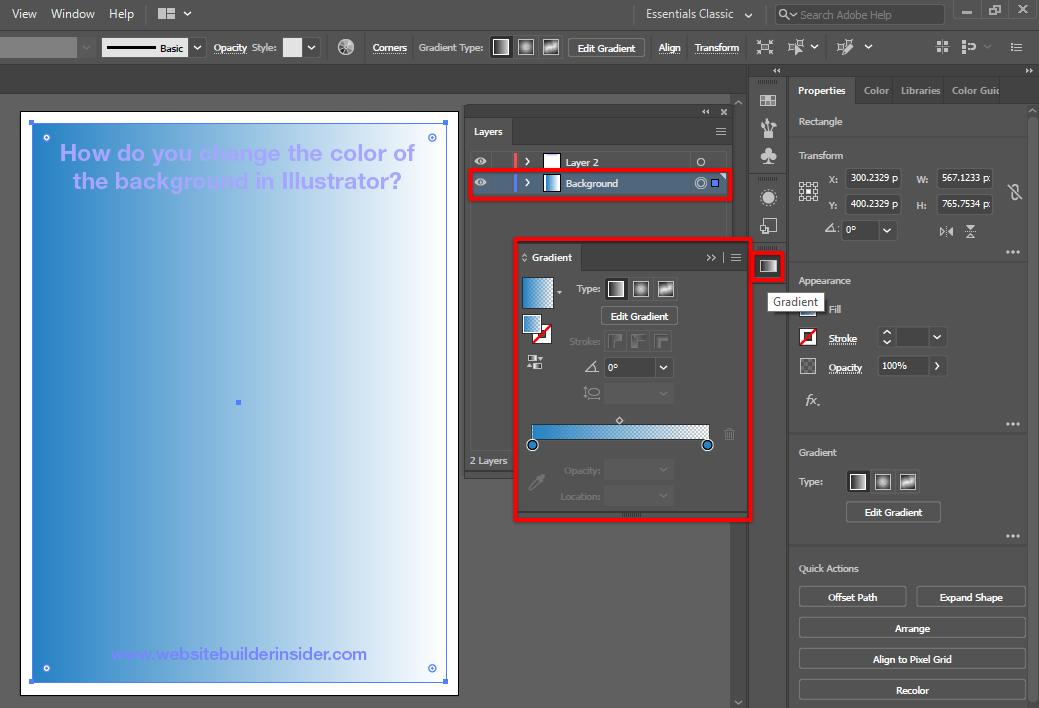This screenshot has width=1039, height=708.
Task: Open the Symbols panel club icon
Action: point(768,156)
